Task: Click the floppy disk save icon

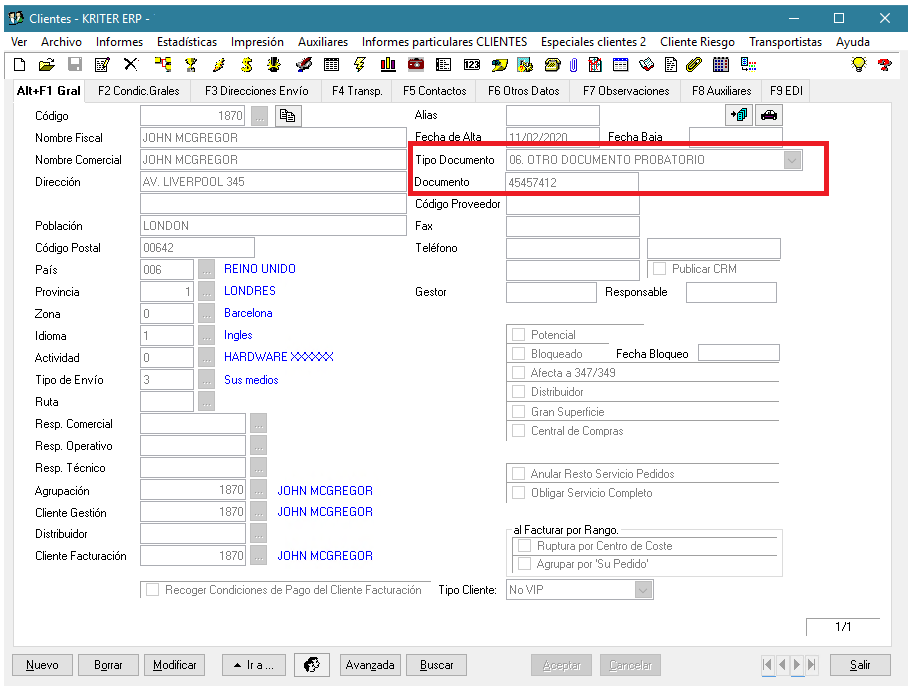Action: 75,65
